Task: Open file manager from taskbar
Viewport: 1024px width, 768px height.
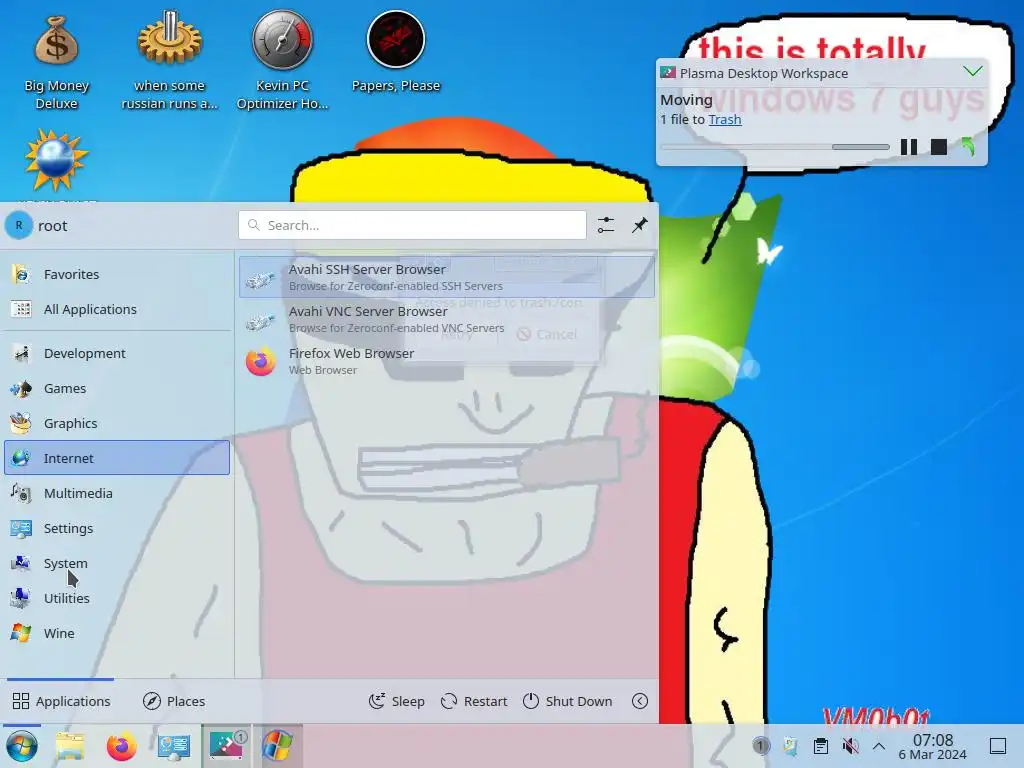Action: point(70,746)
